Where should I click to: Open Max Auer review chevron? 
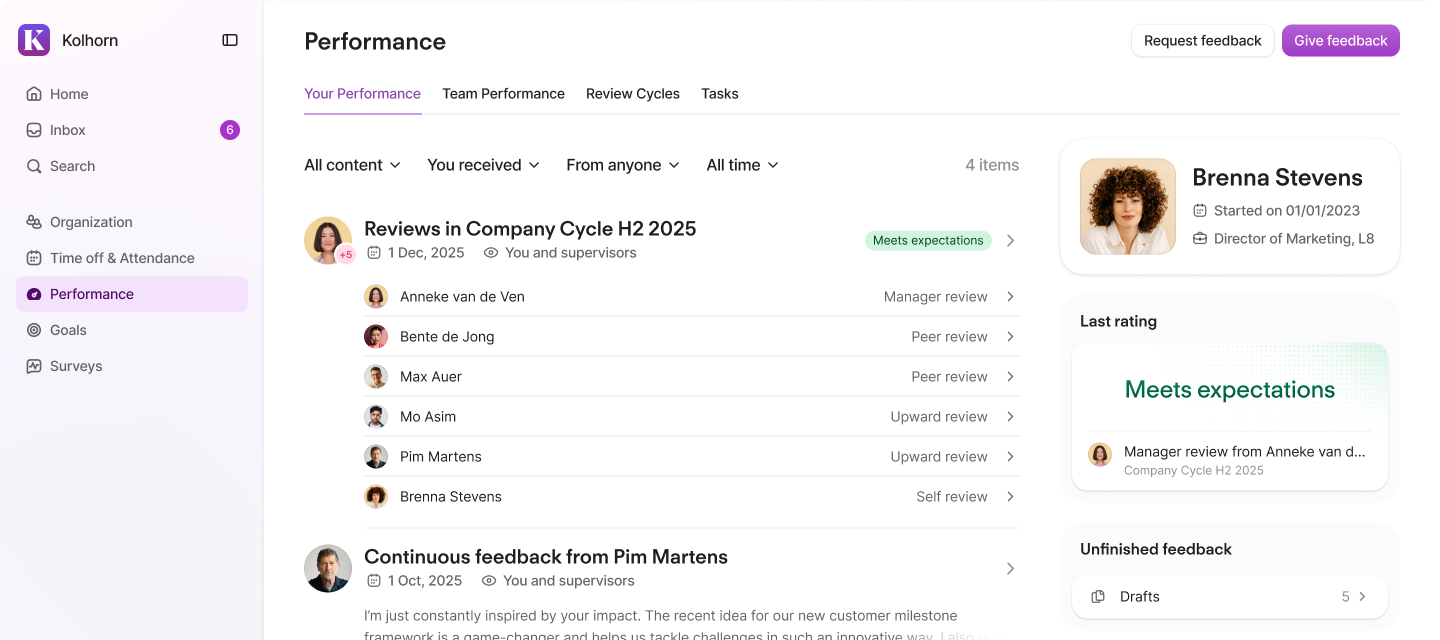pyautogui.click(x=1011, y=377)
